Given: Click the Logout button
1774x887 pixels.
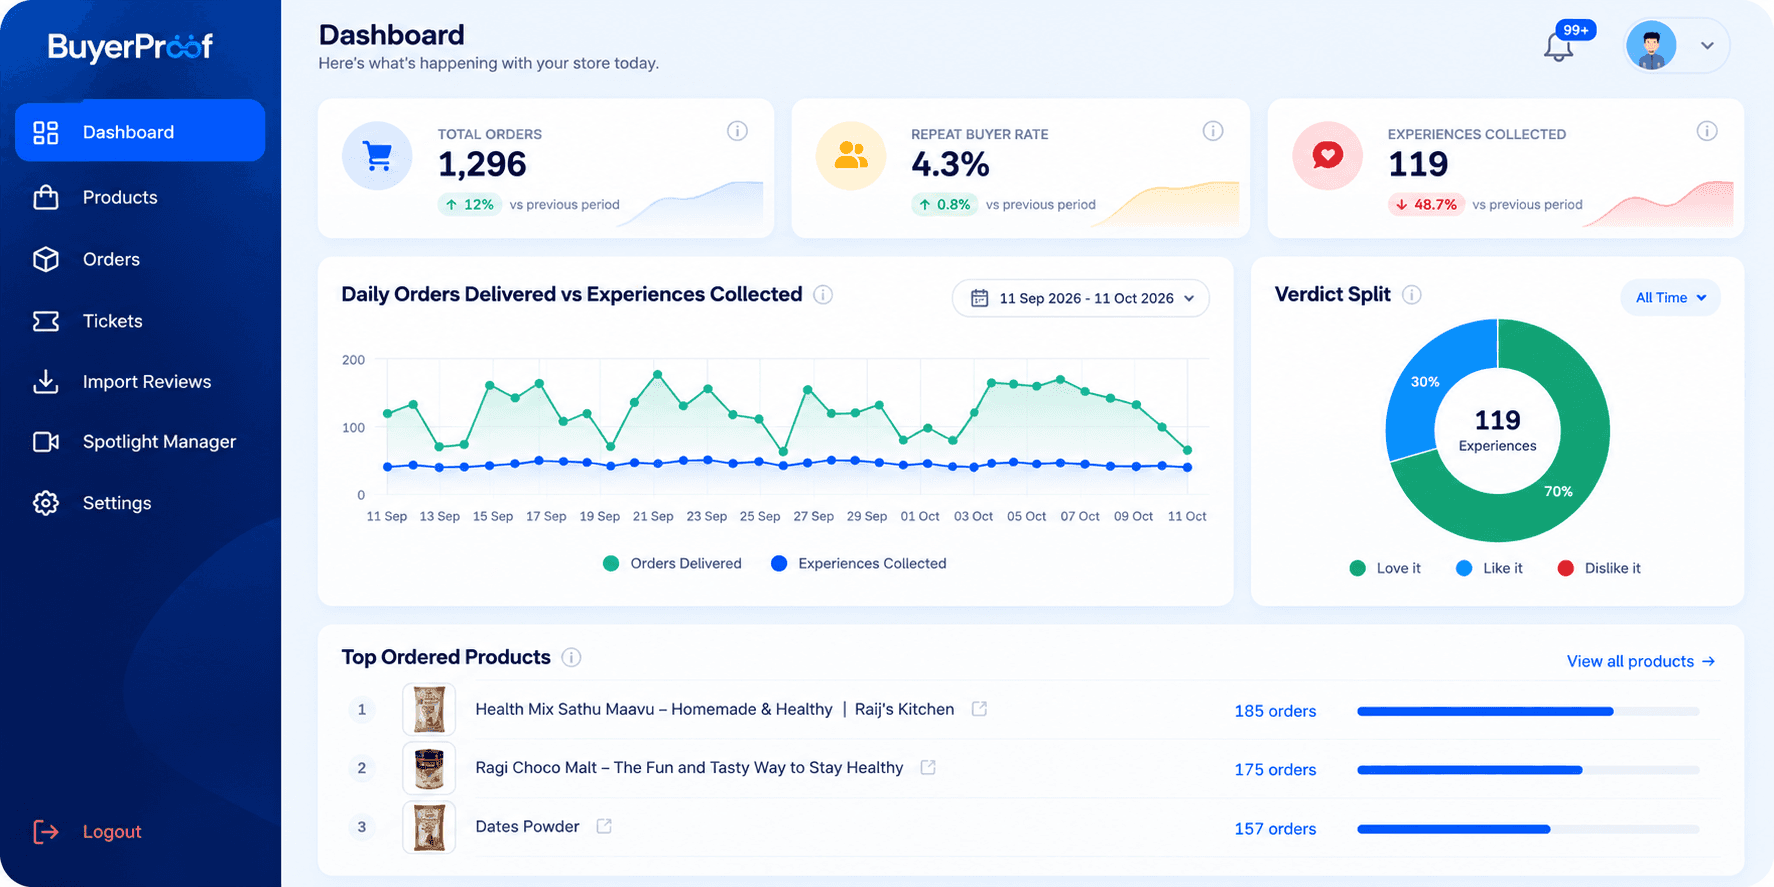Looking at the screenshot, I should [x=88, y=832].
